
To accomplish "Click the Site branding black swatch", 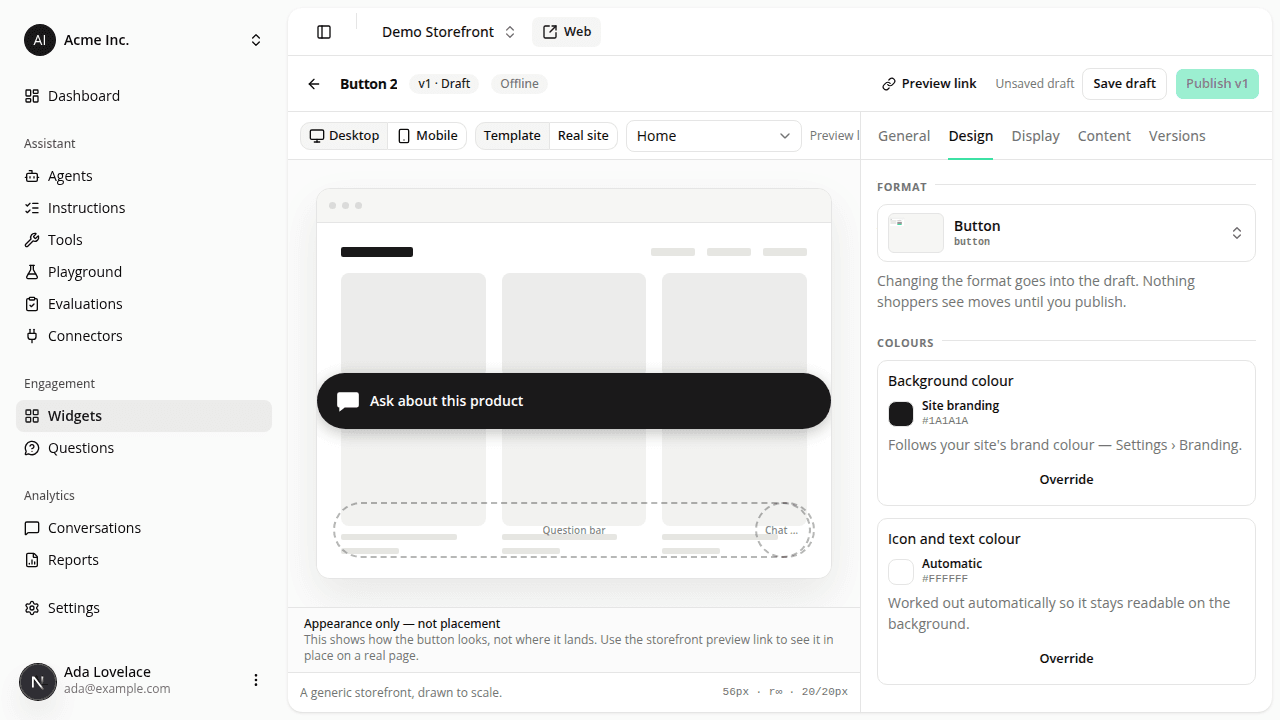I will pos(901,414).
